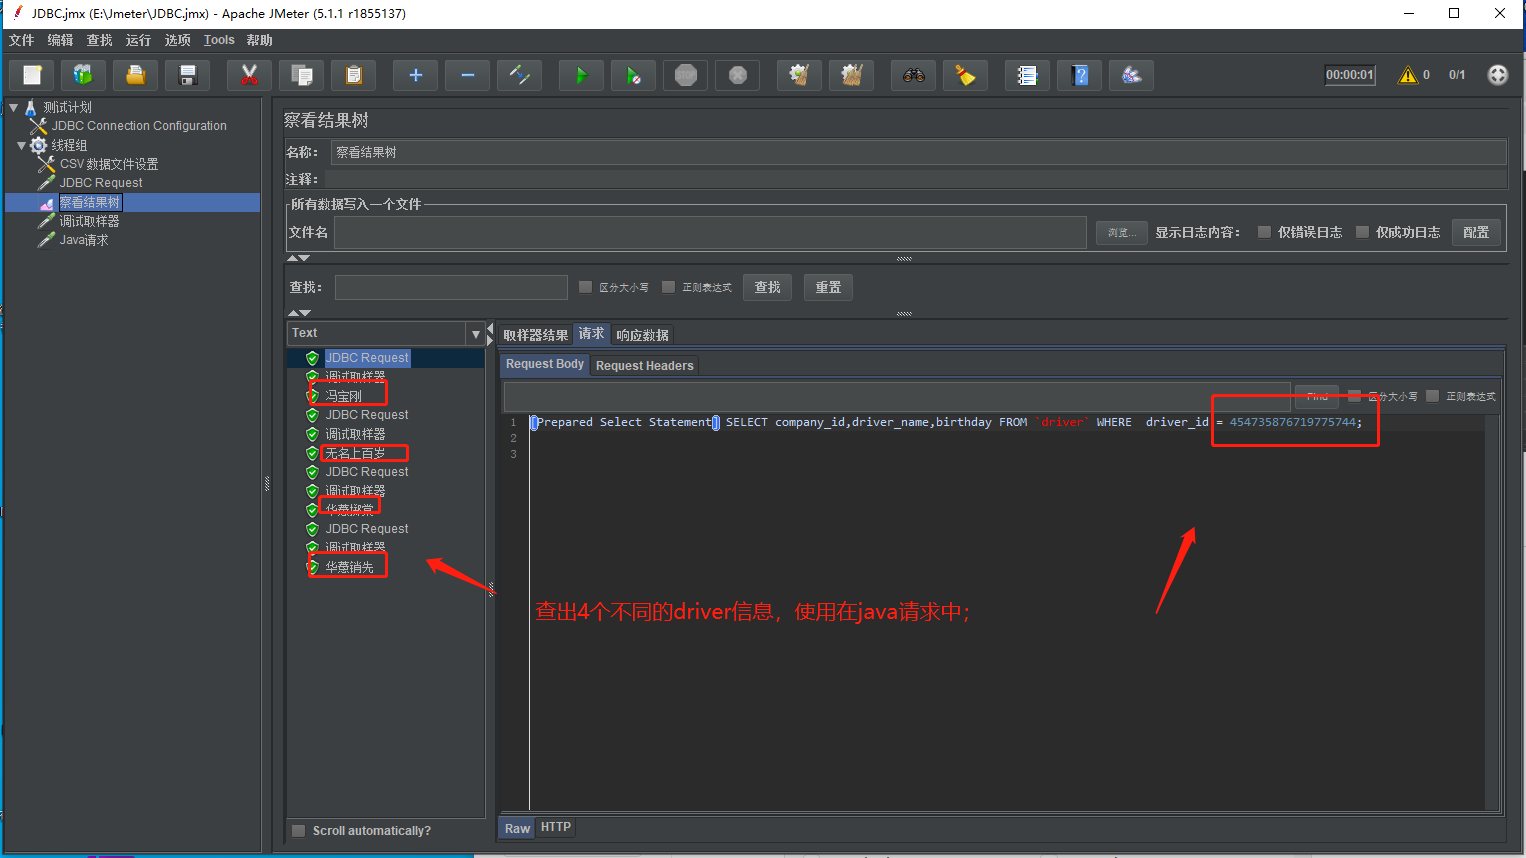The height and width of the screenshot is (858, 1526).
Task: Click the Copy icon
Action: click(301, 75)
